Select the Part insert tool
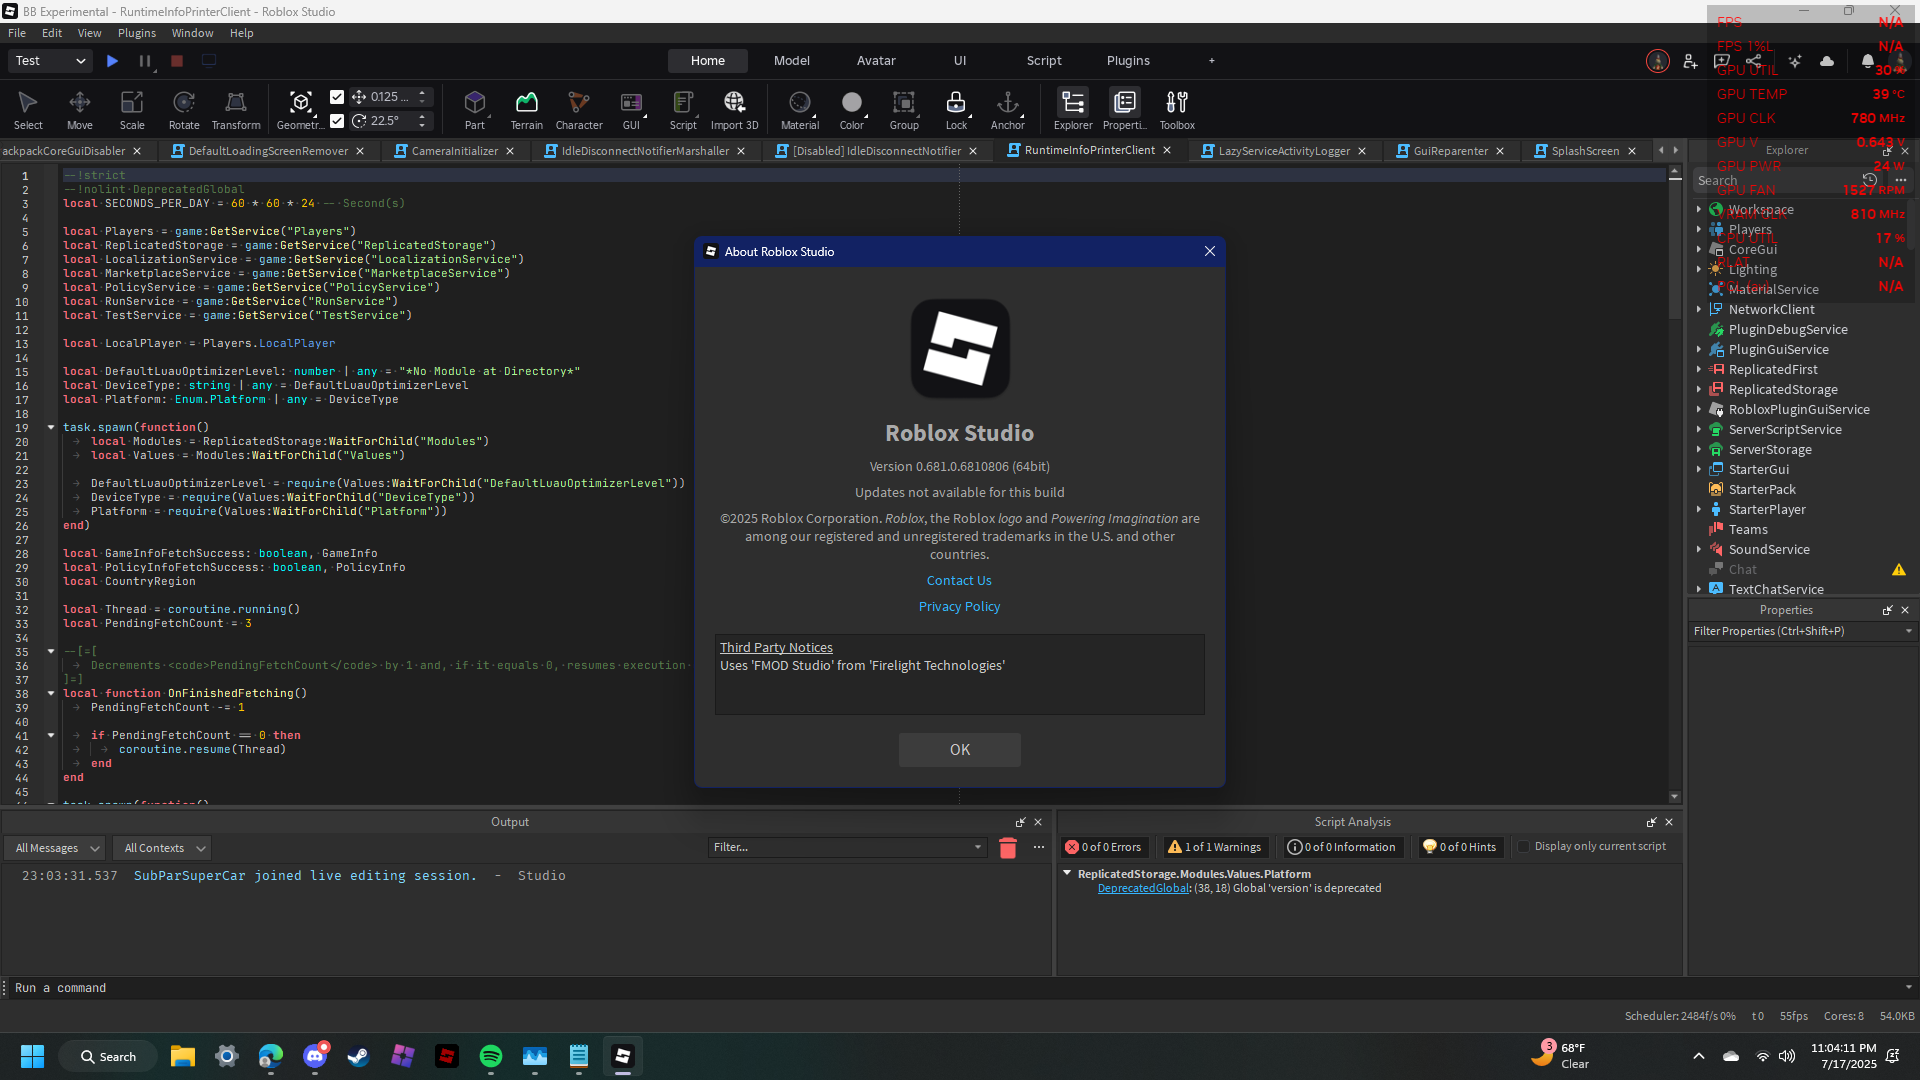The width and height of the screenshot is (1920, 1080). coord(475,108)
